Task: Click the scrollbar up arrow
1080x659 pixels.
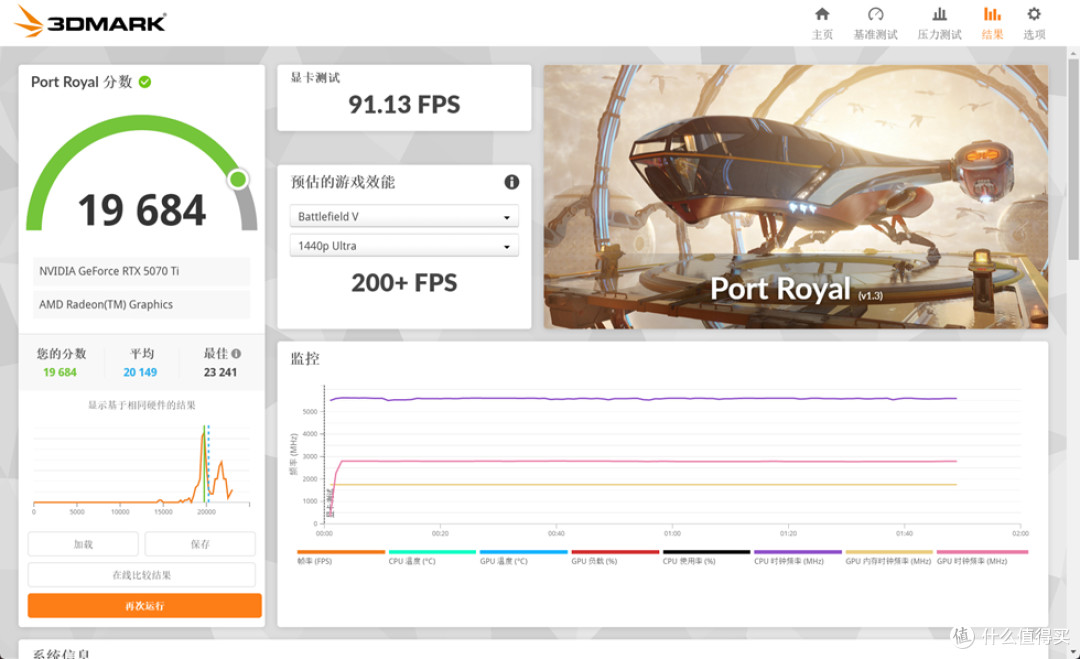Action: [1073, 52]
